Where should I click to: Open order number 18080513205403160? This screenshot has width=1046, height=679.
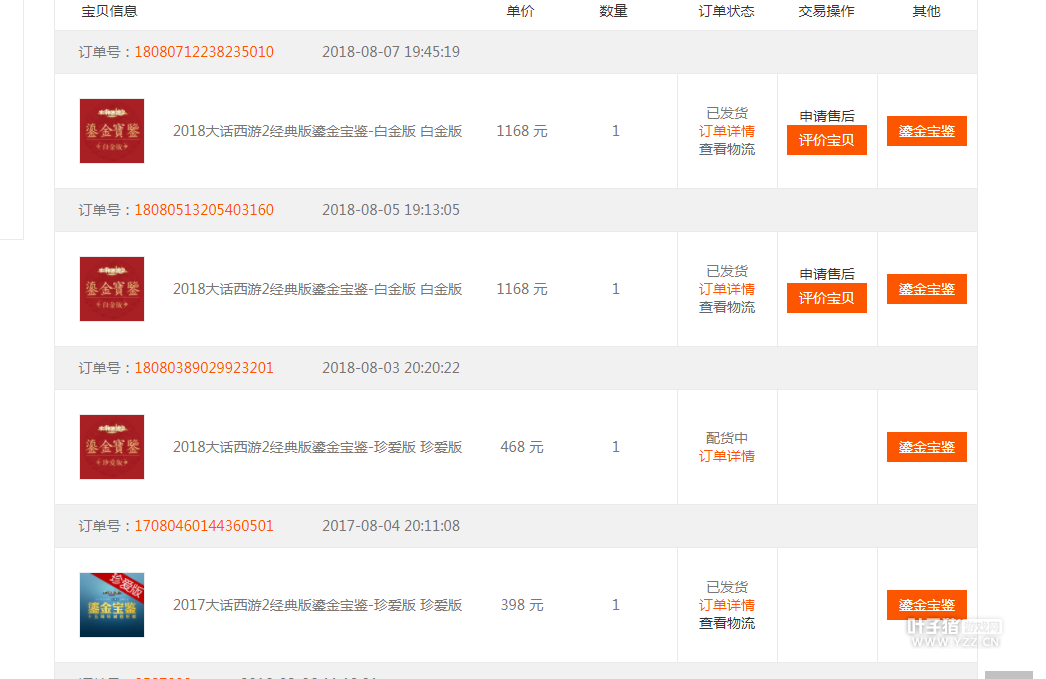pyautogui.click(x=204, y=210)
